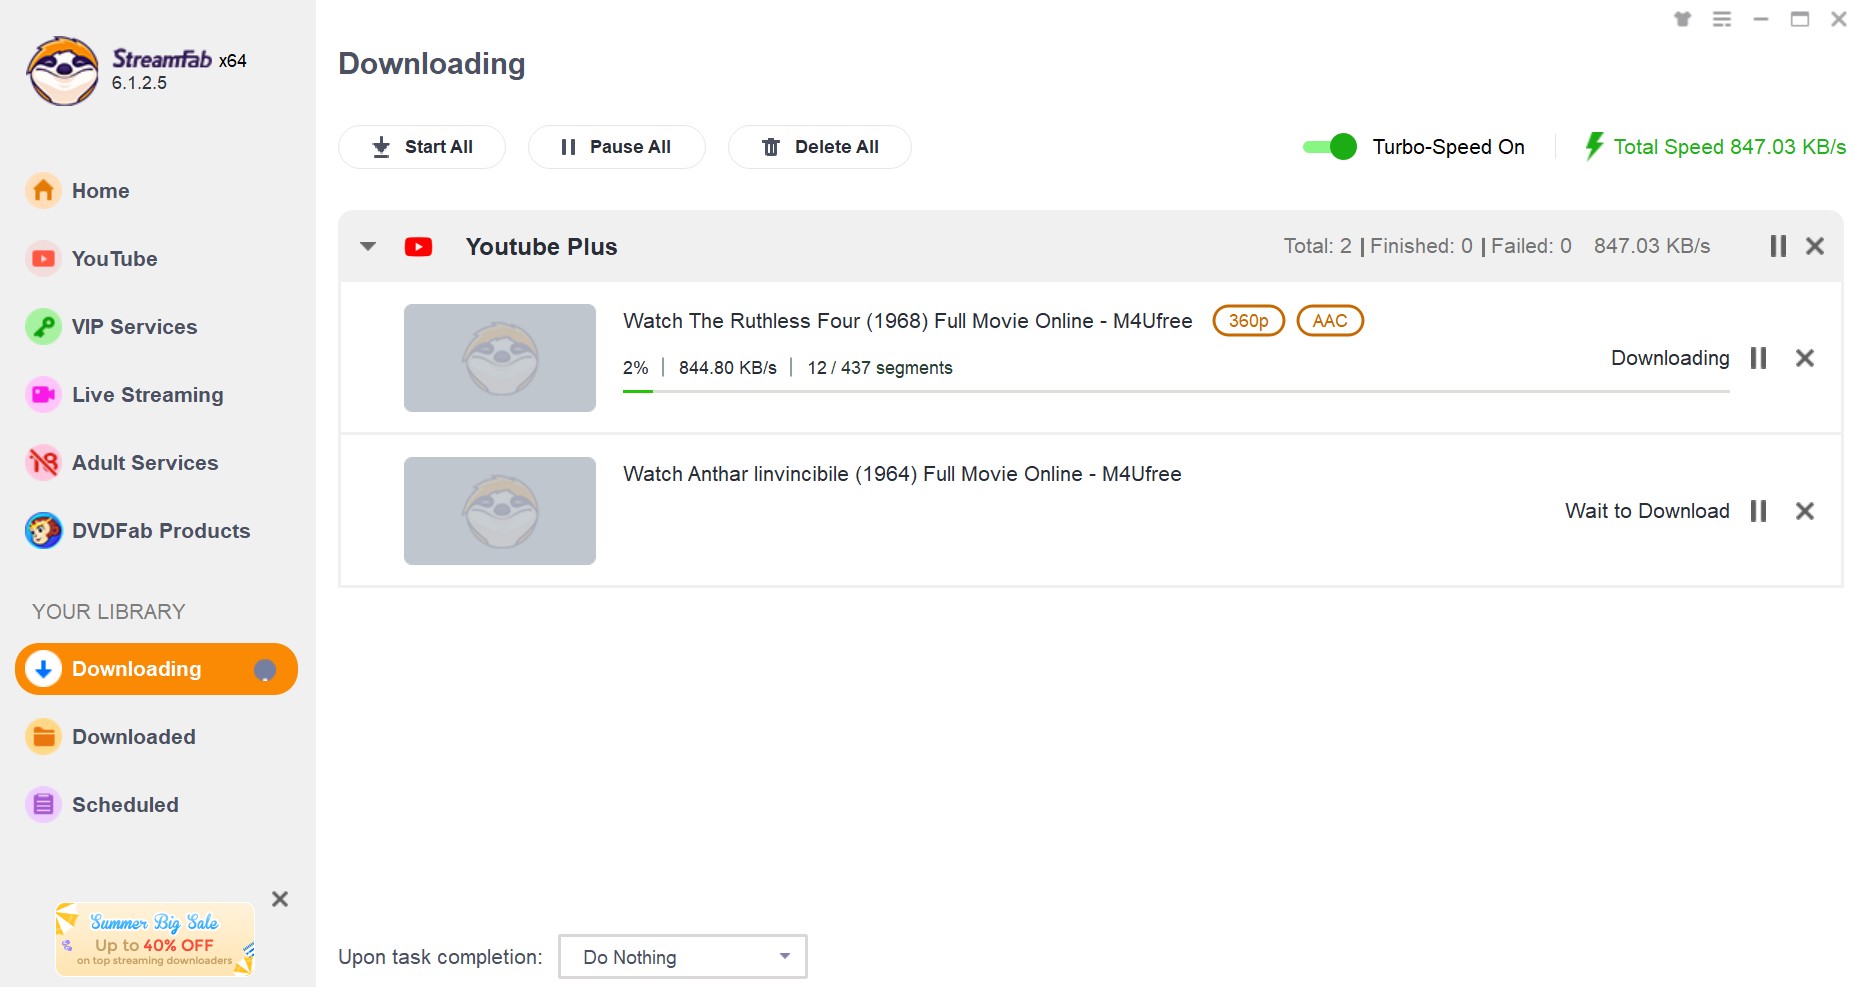Toggle the Turbo-Speed switch off
This screenshot has width=1855, height=987.
point(1330,147)
